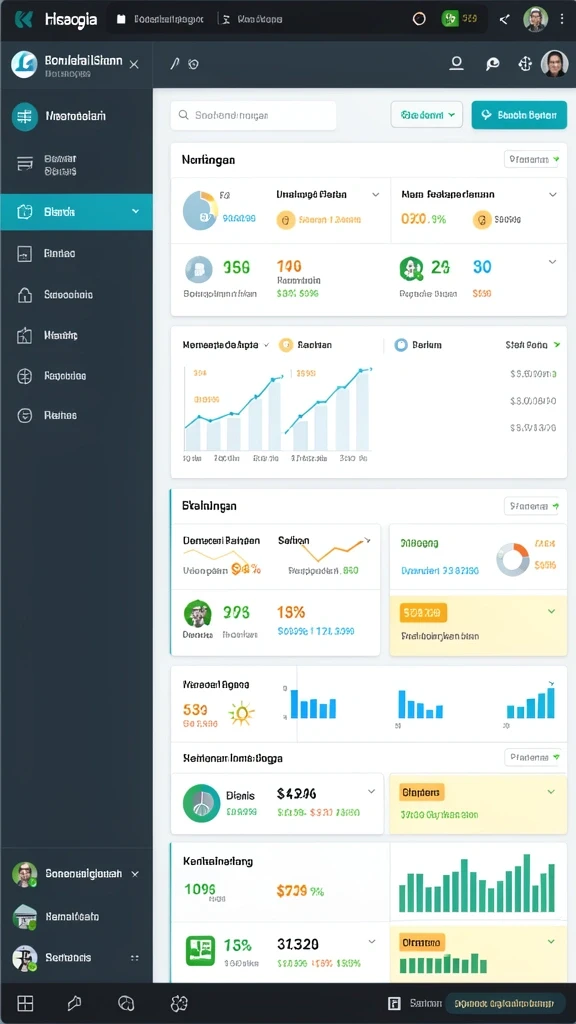Click the teal pill button in bottom bar
Viewport: 576px width, 1024px height.
click(x=505, y=1003)
